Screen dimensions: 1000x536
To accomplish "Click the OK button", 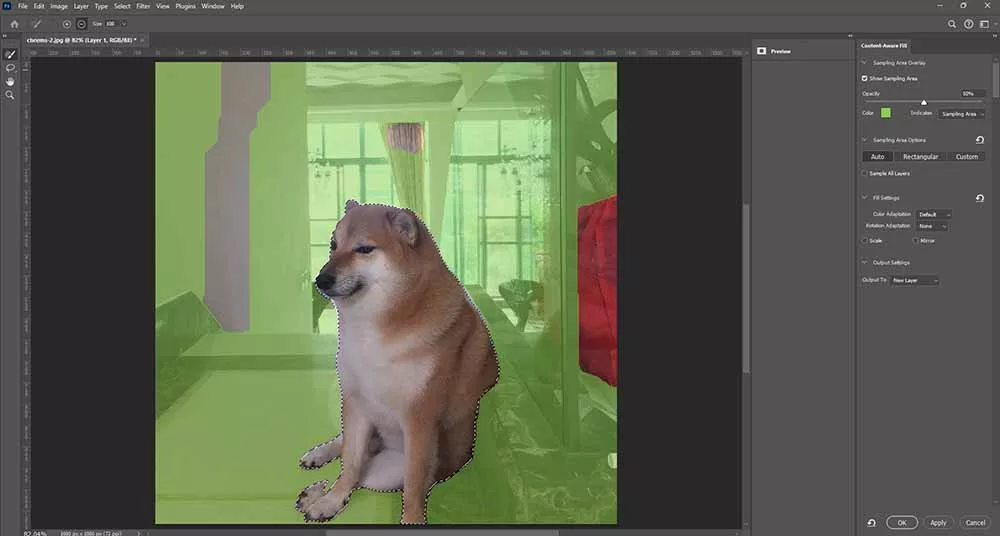I will pyautogui.click(x=901, y=522).
